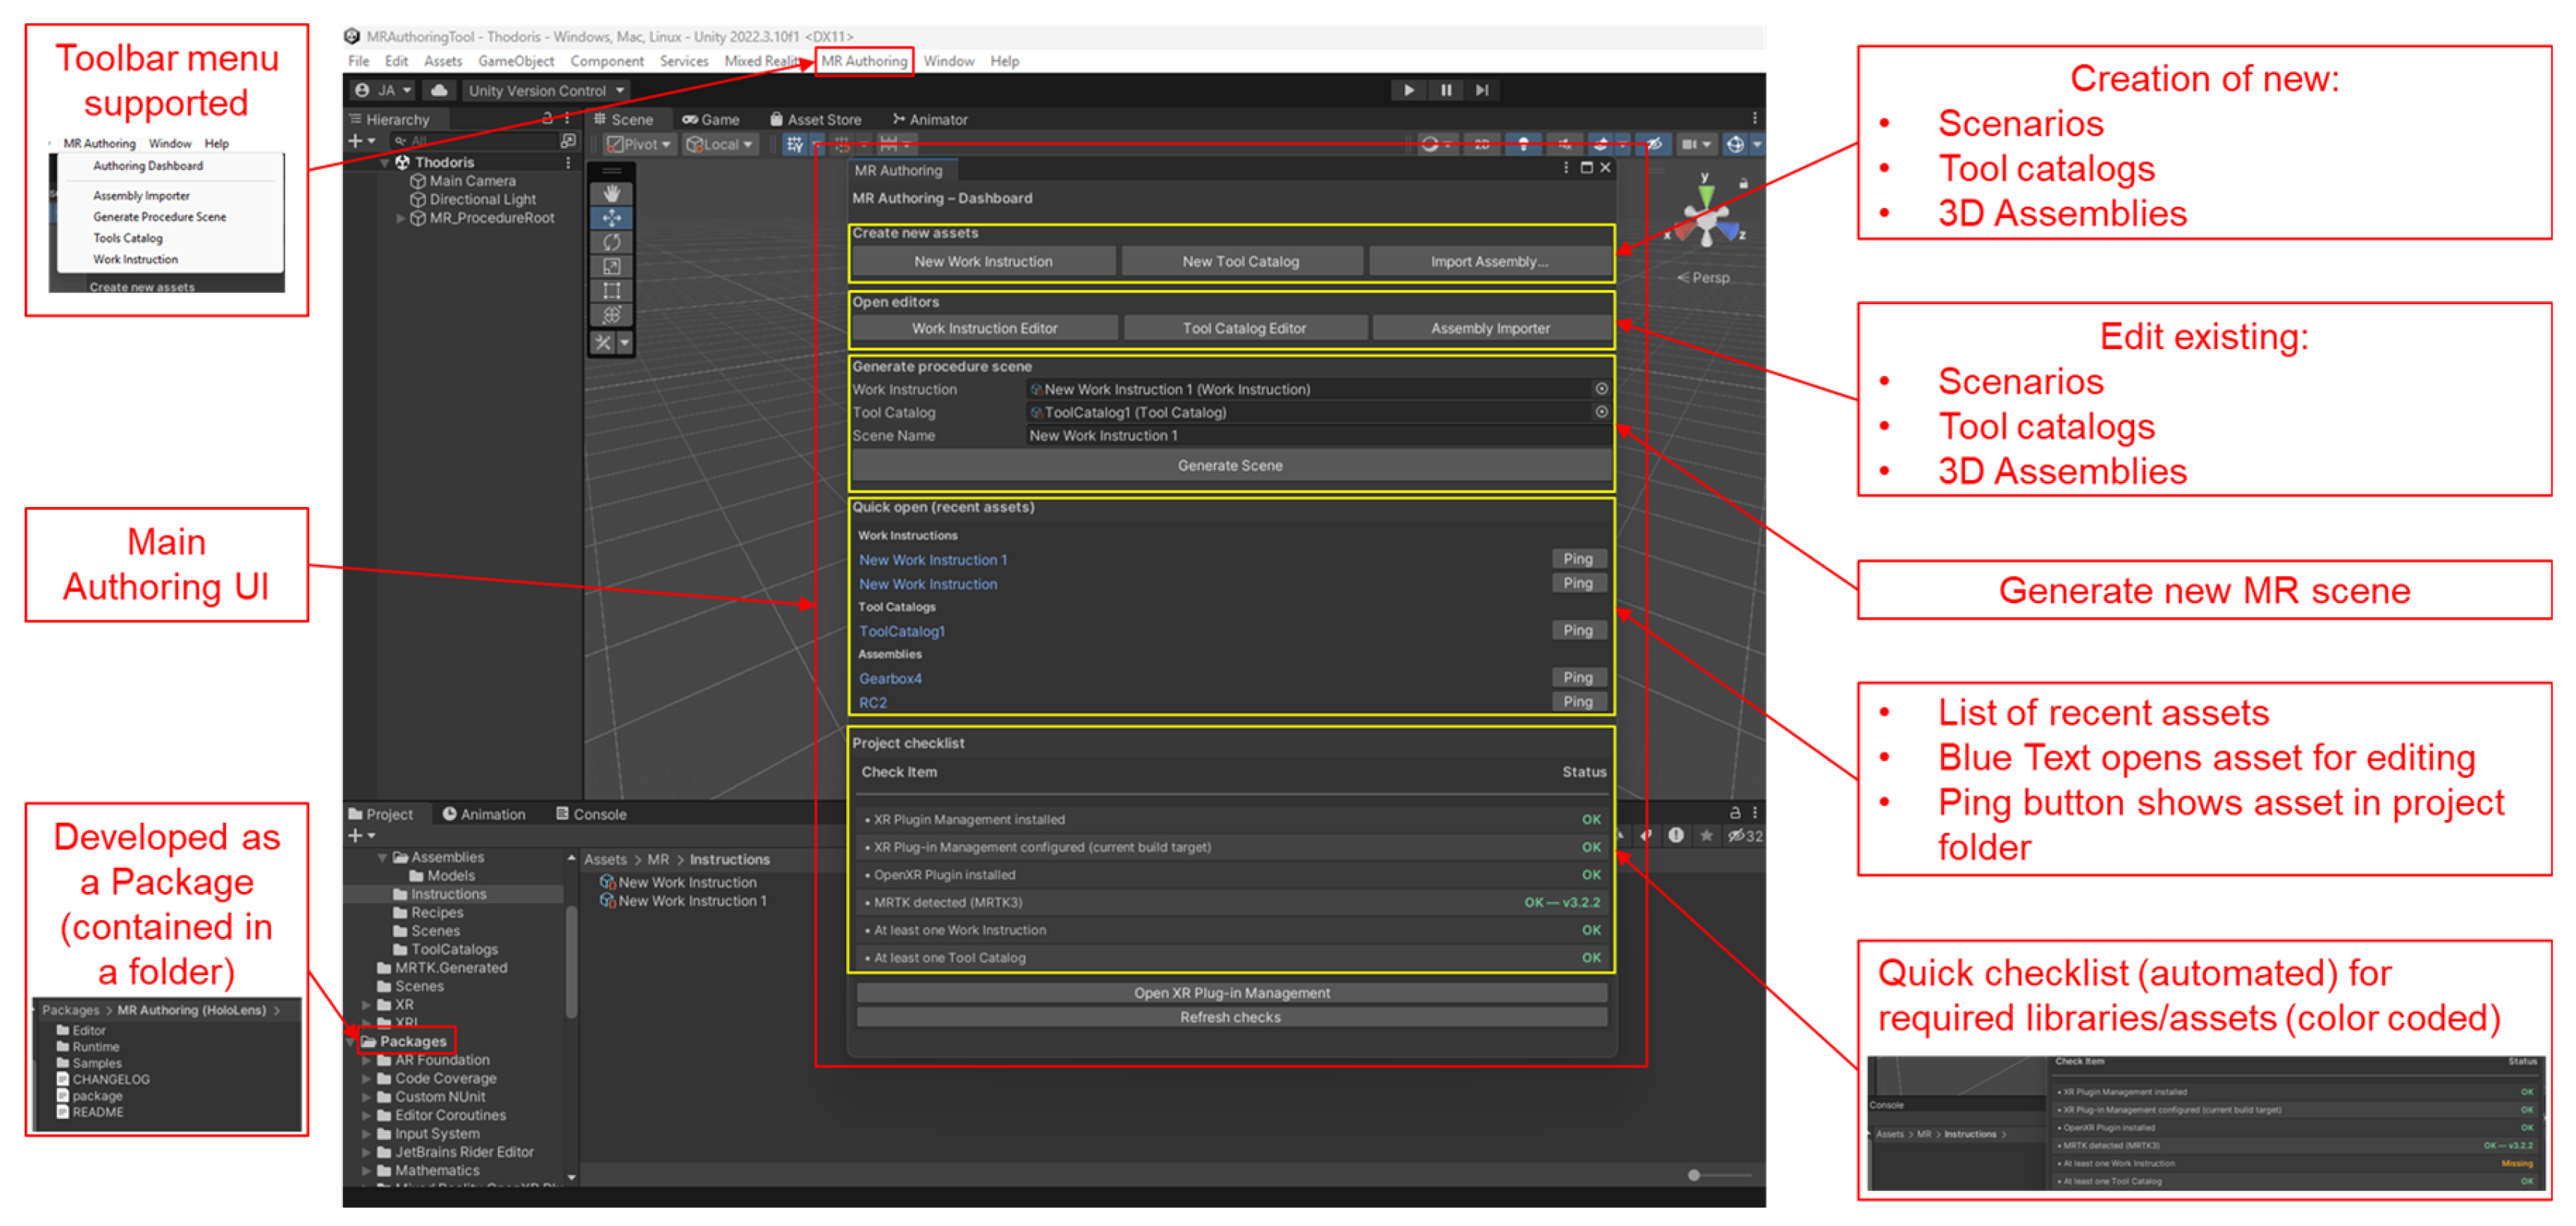This screenshot has height=1226, width=2576.
Task: Toggle grid snapping visibility button
Action: (x=794, y=144)
